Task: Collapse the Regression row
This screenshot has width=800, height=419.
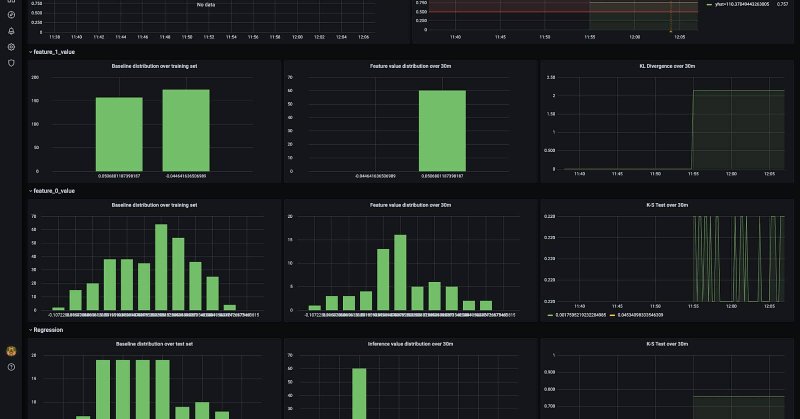Action: pos(46,330)
